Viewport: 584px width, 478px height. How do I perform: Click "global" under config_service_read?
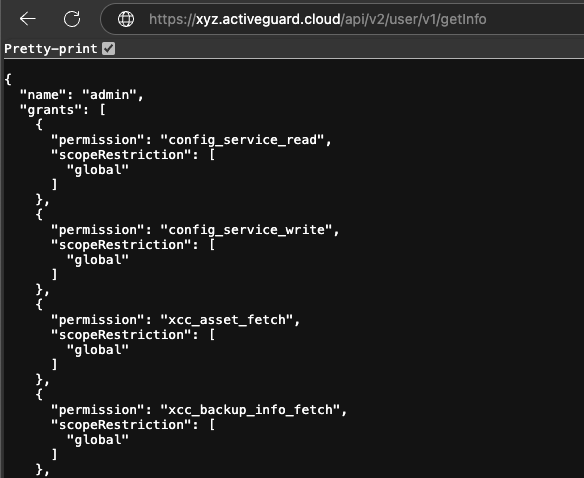pos(98,170)
